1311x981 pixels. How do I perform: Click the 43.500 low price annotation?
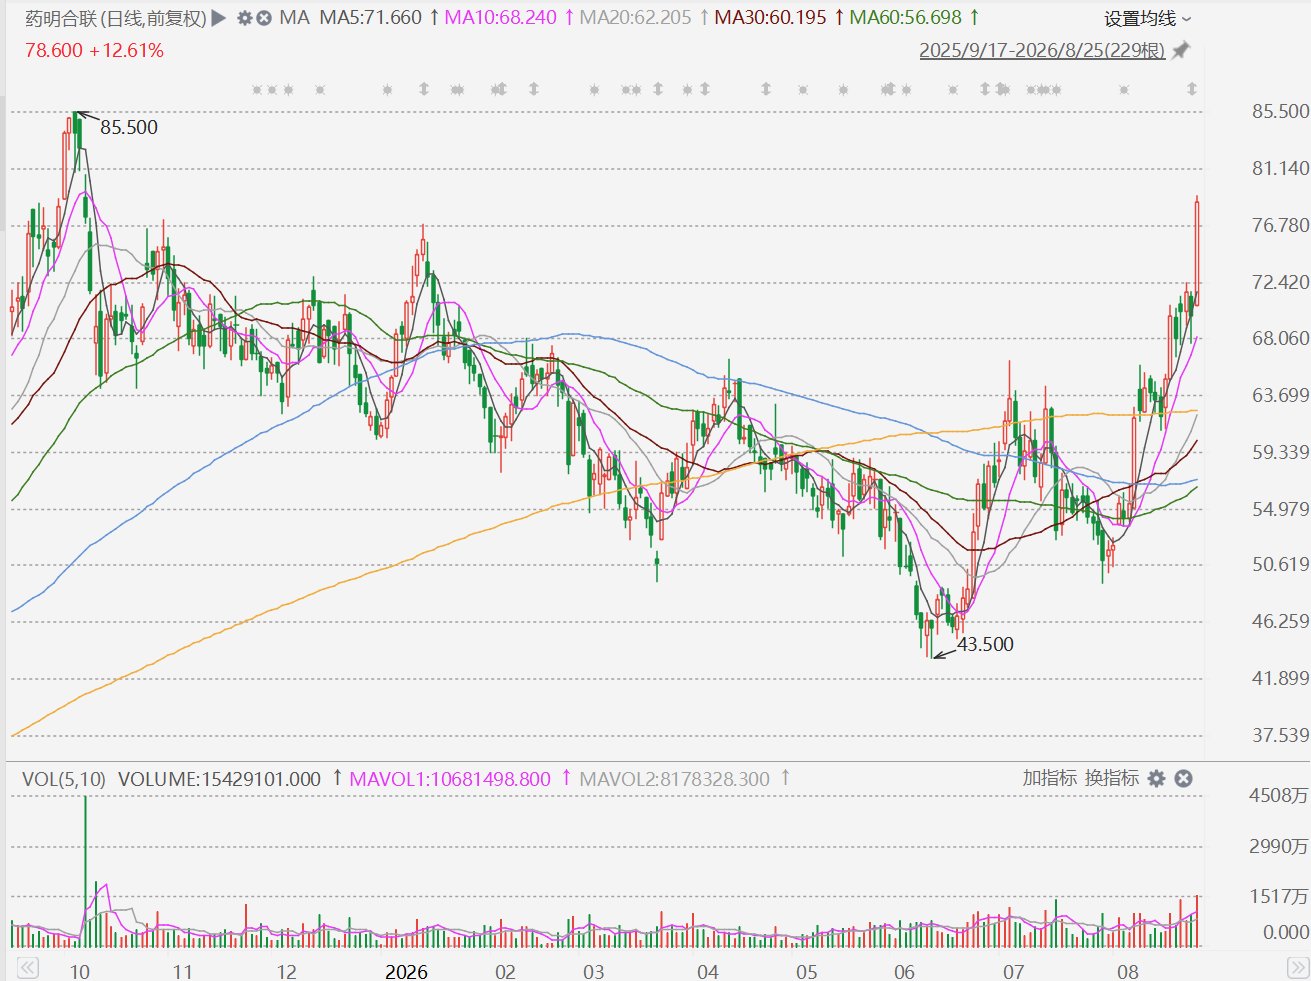pos(985,644)
